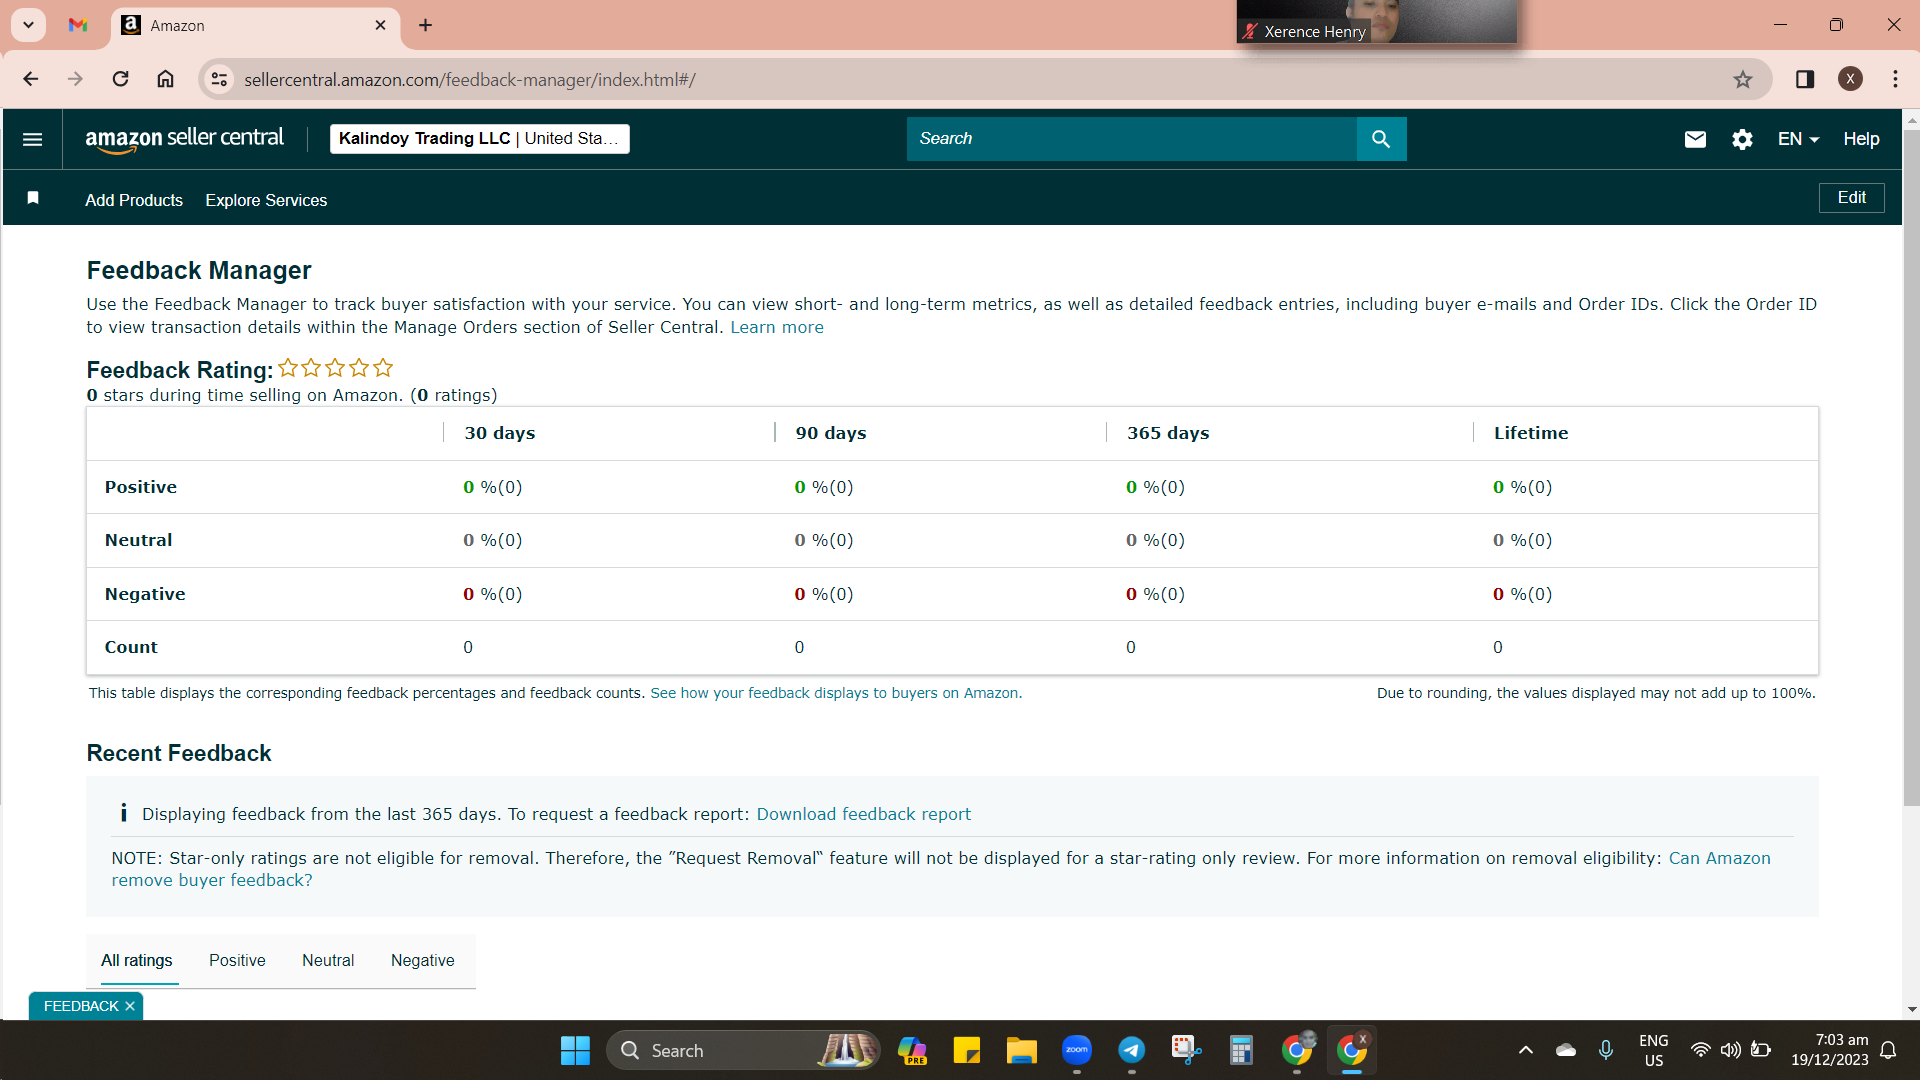Click the '365 days' column header
This screenshot has height=1080, width=1920.
(x=1168, y=433)
